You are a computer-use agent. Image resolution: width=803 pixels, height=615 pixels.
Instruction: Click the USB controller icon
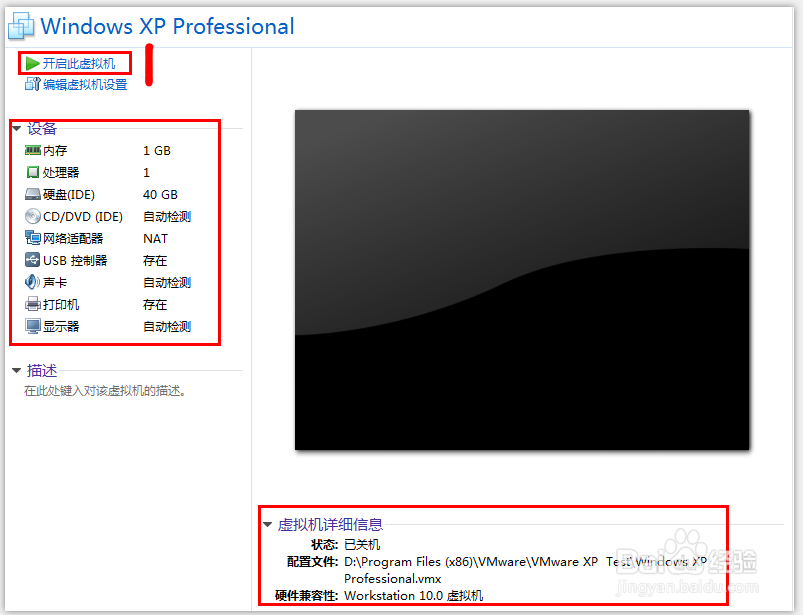click(32, 260)
